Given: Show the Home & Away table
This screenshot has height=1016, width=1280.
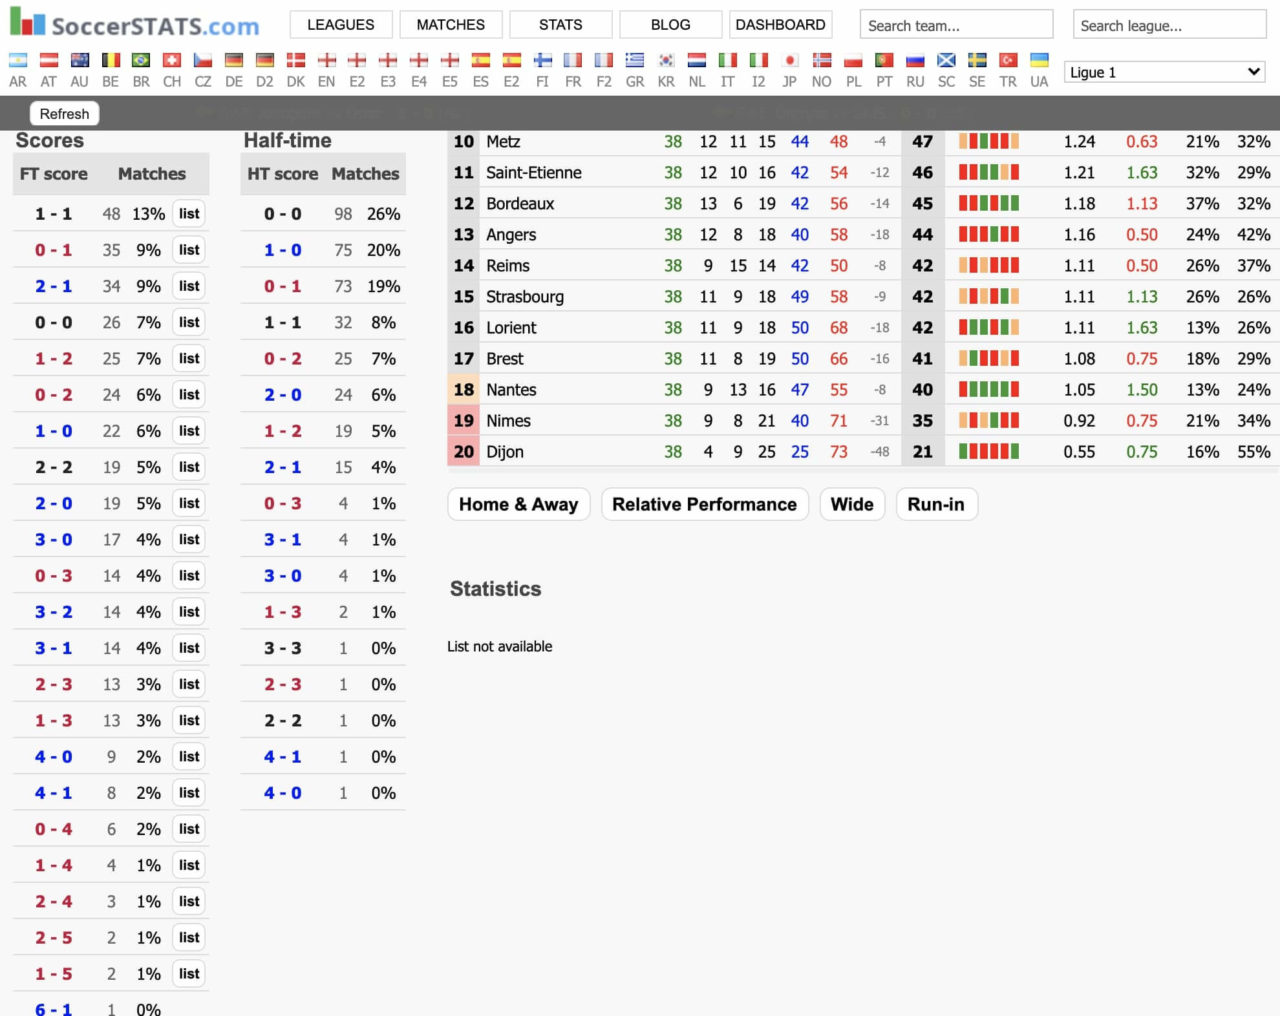Looking at the screenshot, I should point(518,505).
